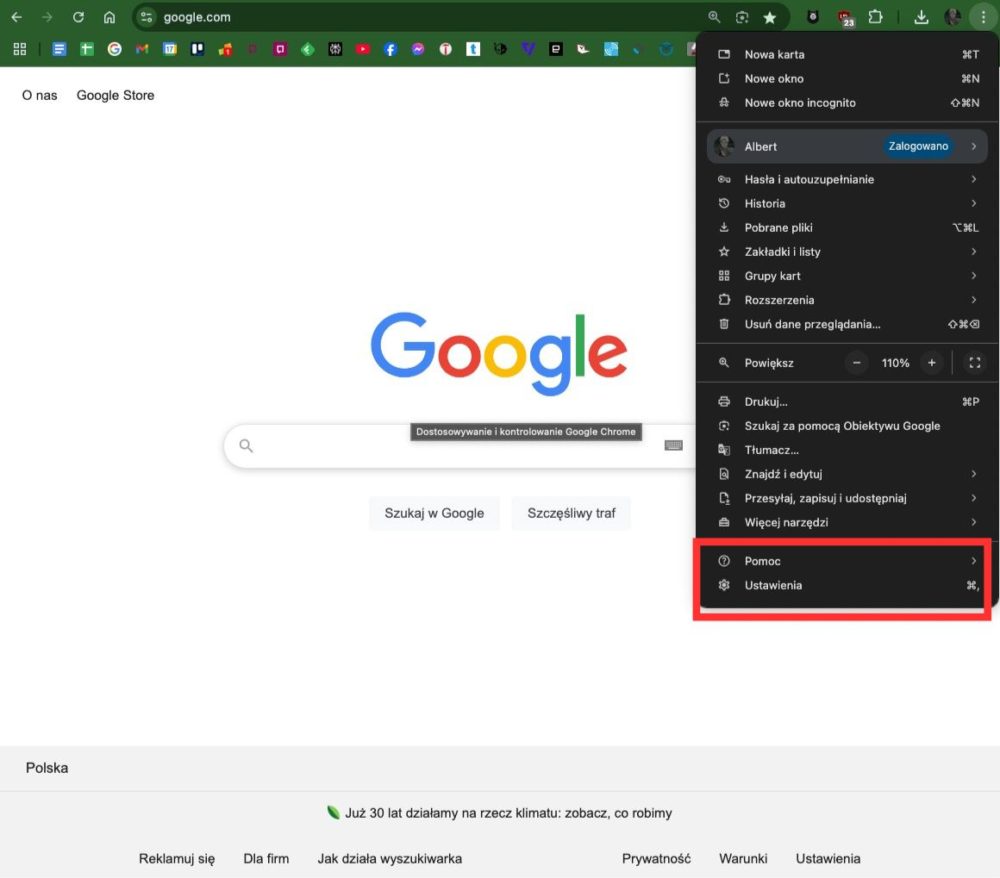Open the Trello bookmark
Image resolution: width=1000 pixels, height=878 pixels.
pos(198,49)
